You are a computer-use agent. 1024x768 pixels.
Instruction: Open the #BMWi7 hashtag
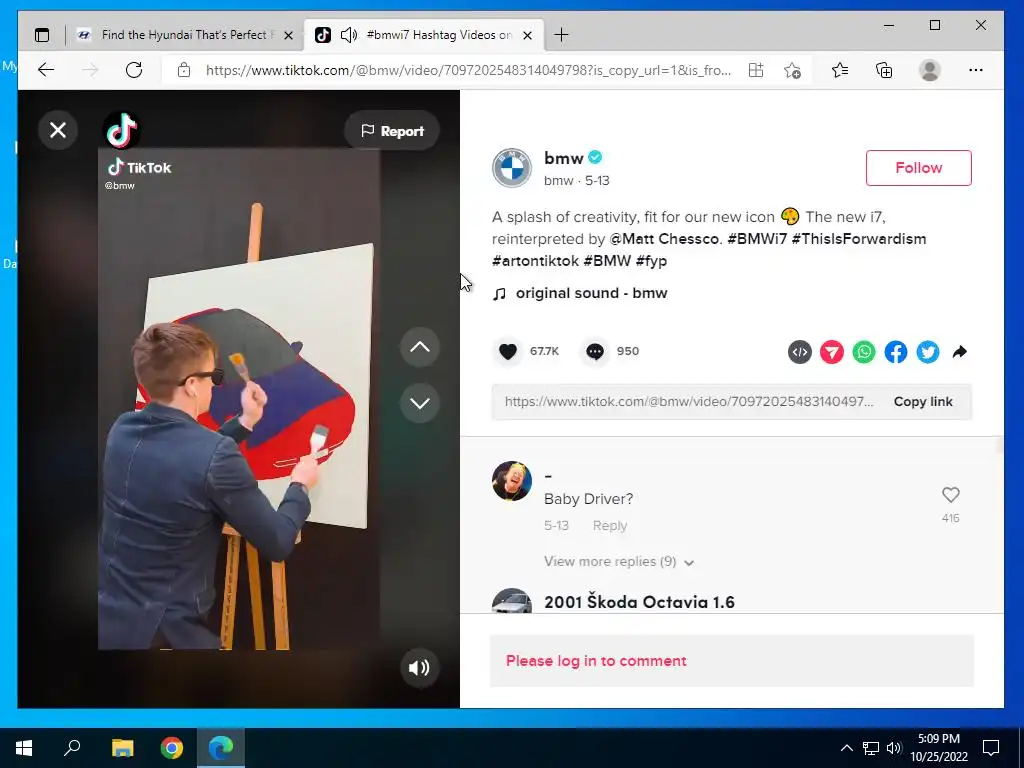pyautogui.click(x=757, y=239)
